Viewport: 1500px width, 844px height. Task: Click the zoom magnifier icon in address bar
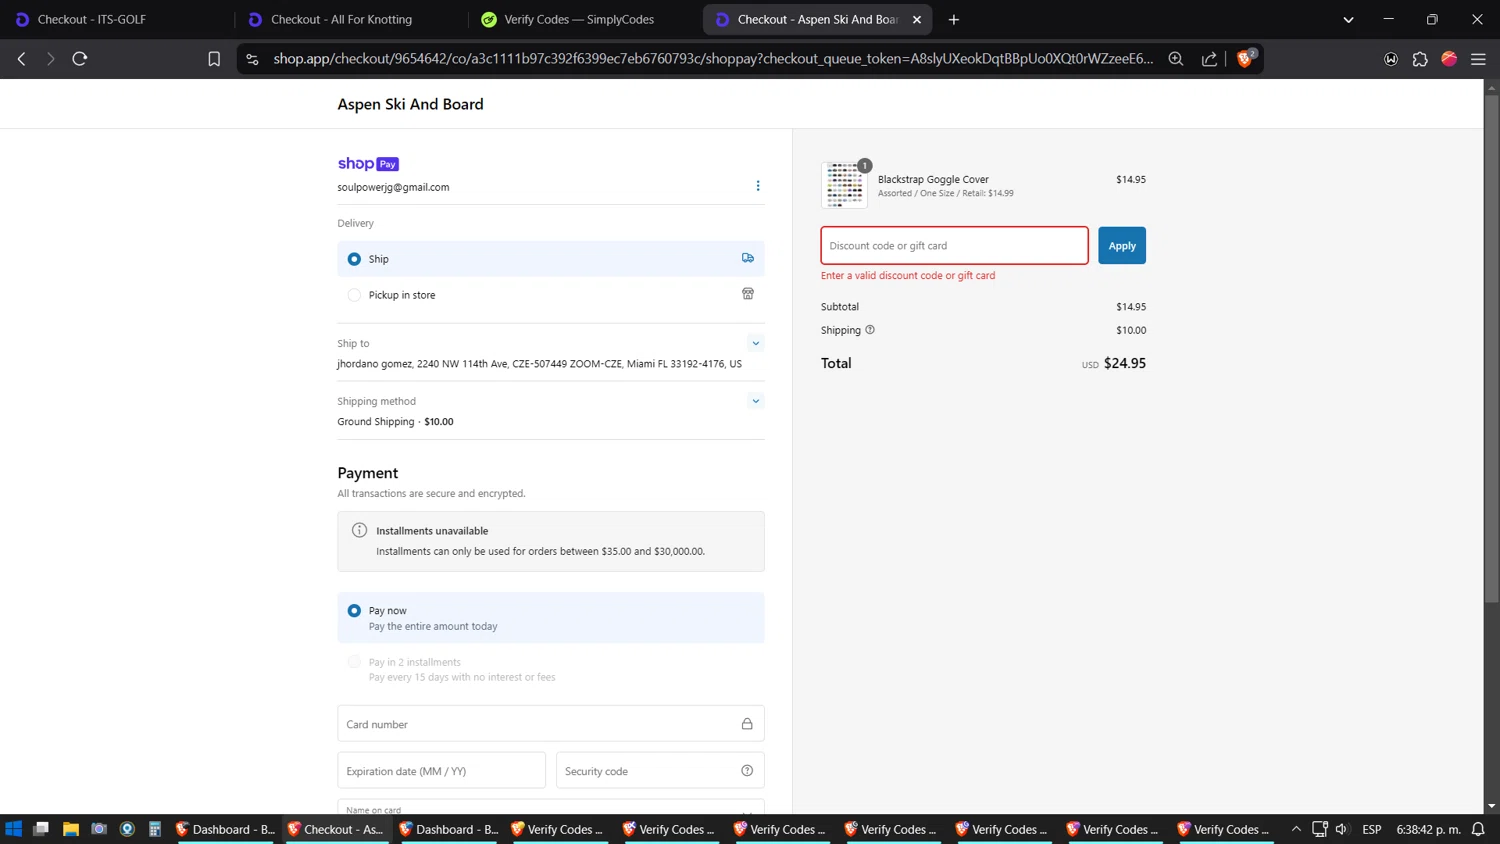(x=1176, y=59)
